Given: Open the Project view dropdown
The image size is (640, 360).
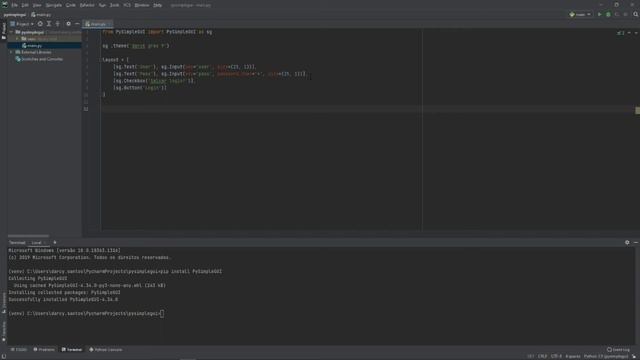Looking at the screenshot, I should pyautogui.click(x=22, y=24).
